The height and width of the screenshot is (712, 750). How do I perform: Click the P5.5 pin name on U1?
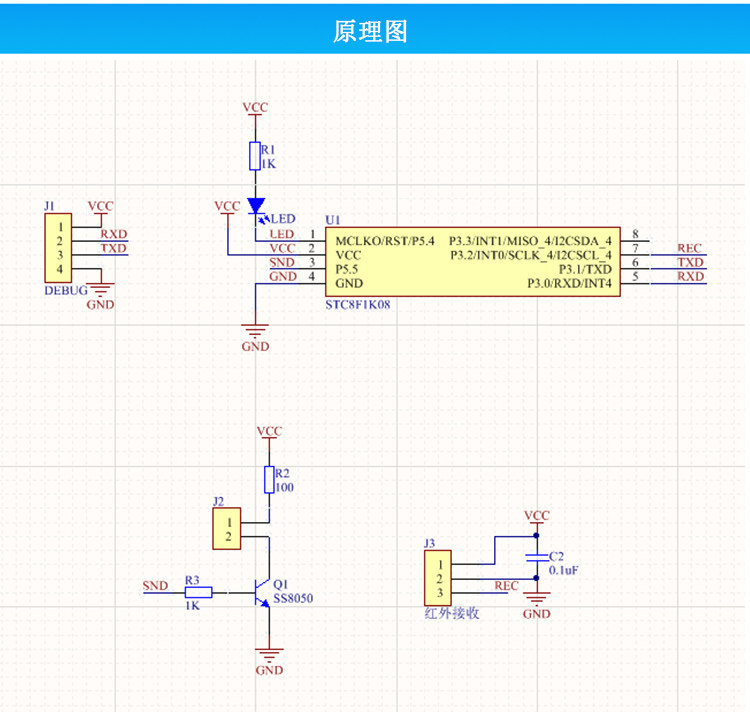347,269
